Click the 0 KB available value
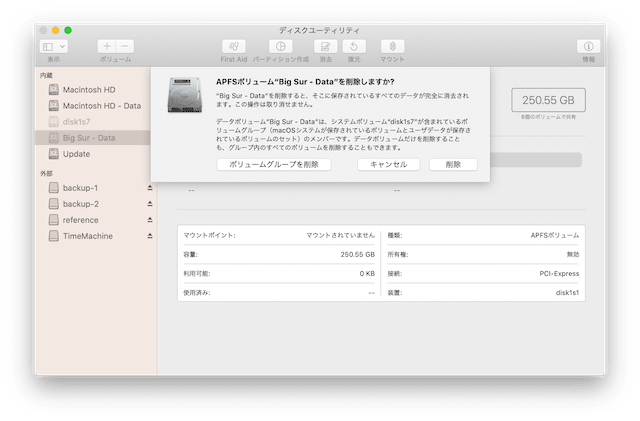 [367, 274]
